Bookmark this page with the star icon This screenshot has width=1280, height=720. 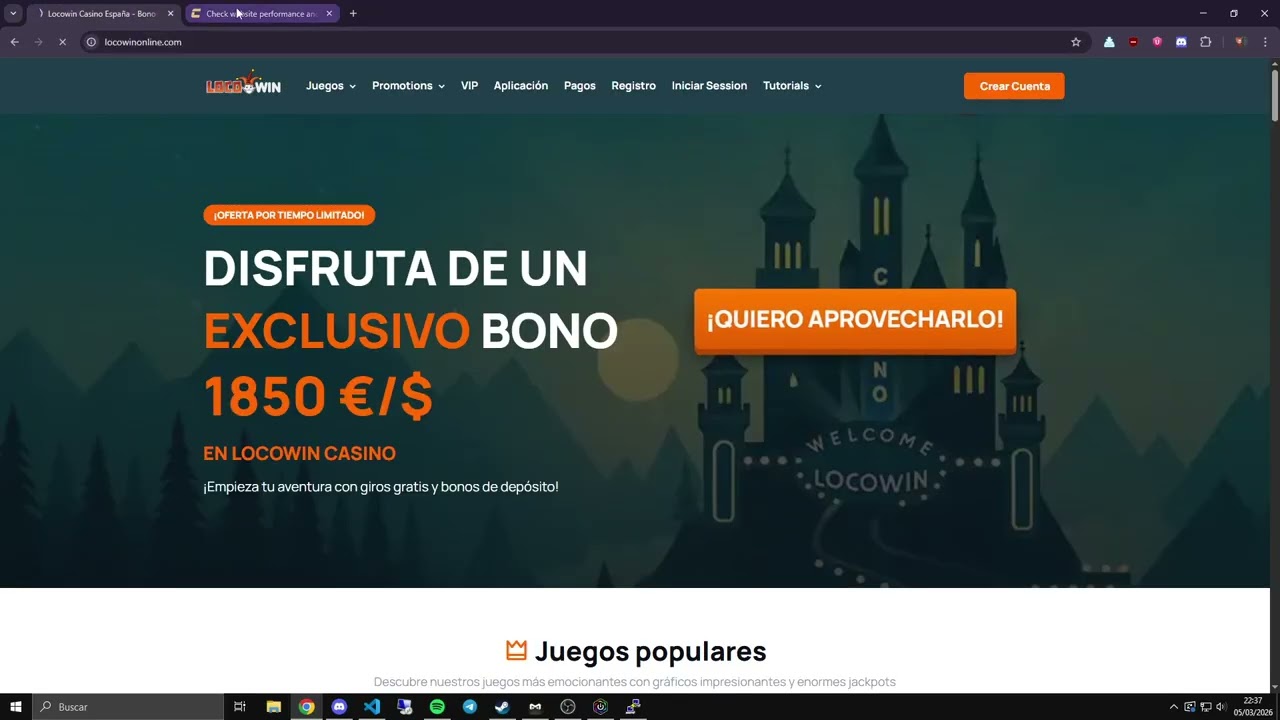point(1076,42)
